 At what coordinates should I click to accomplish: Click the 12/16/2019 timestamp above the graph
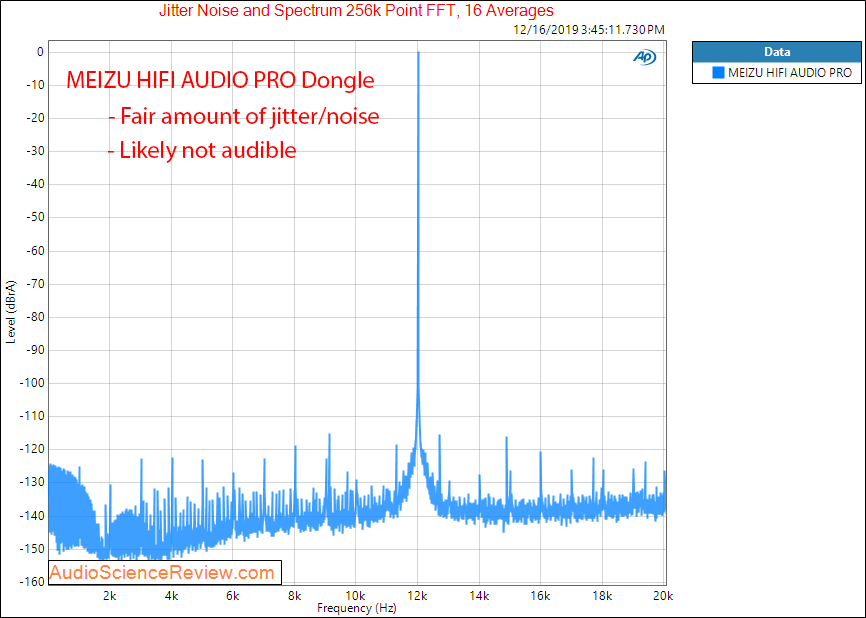tap(589, 30)
